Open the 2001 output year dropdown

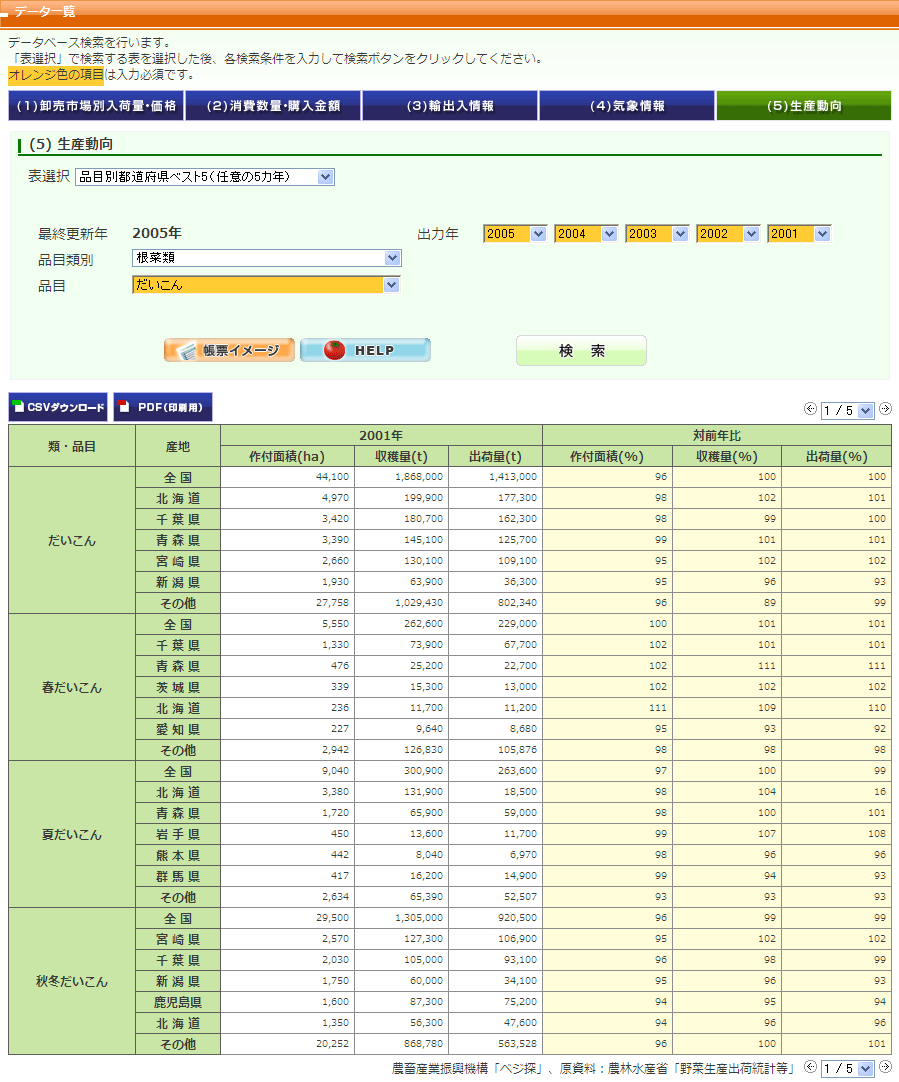(799, 234)
